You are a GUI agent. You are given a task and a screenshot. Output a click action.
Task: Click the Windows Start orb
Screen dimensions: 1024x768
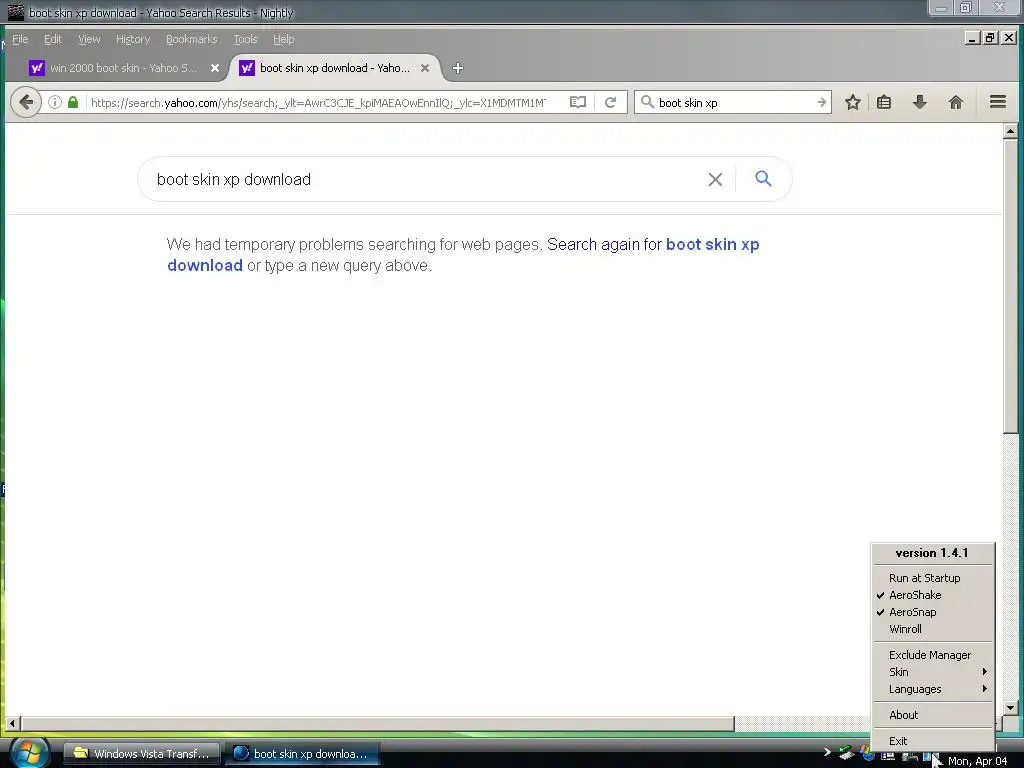tap(28, 753)
